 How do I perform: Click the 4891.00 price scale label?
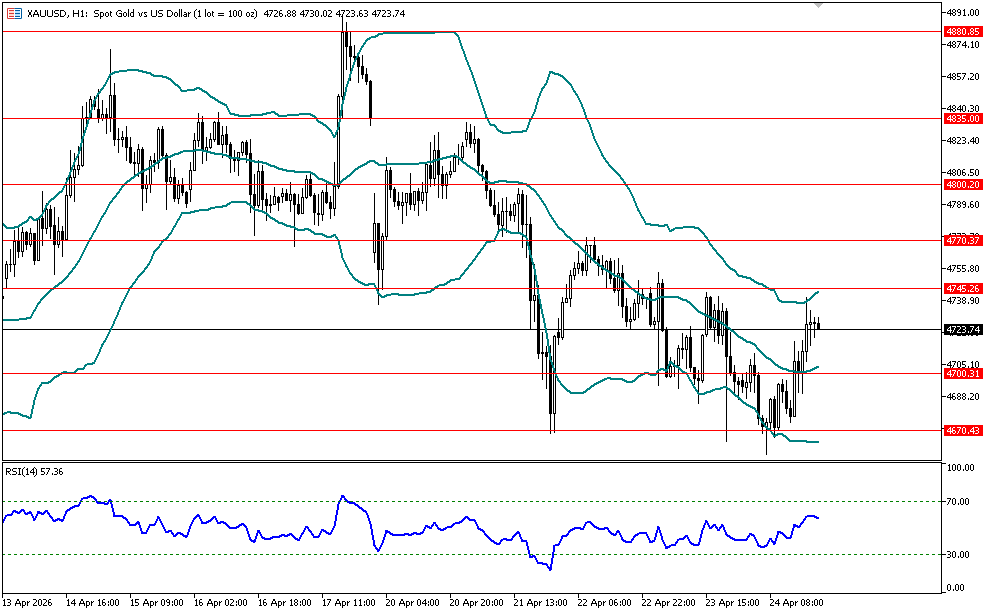click(962, 12)
